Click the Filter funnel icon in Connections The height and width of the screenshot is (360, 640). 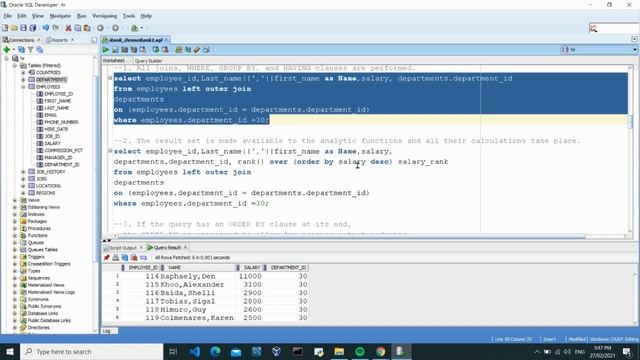point(30,49)
